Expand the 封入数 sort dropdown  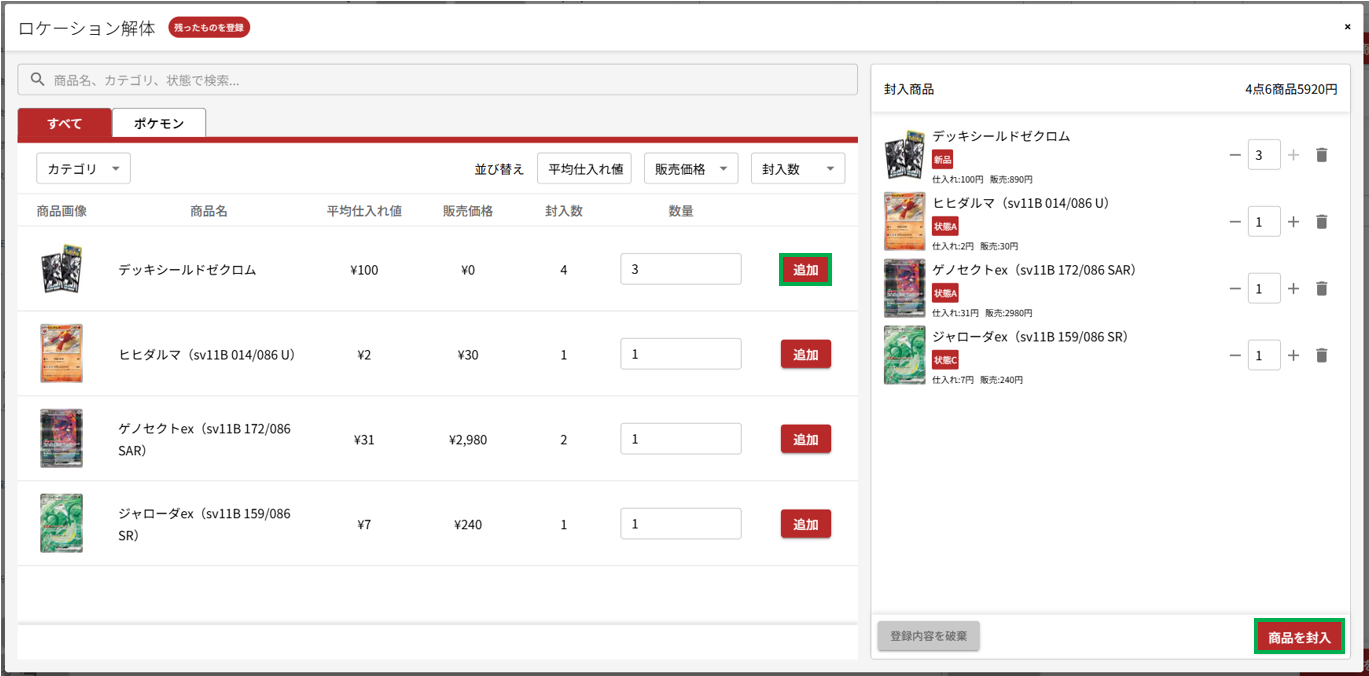797,169
